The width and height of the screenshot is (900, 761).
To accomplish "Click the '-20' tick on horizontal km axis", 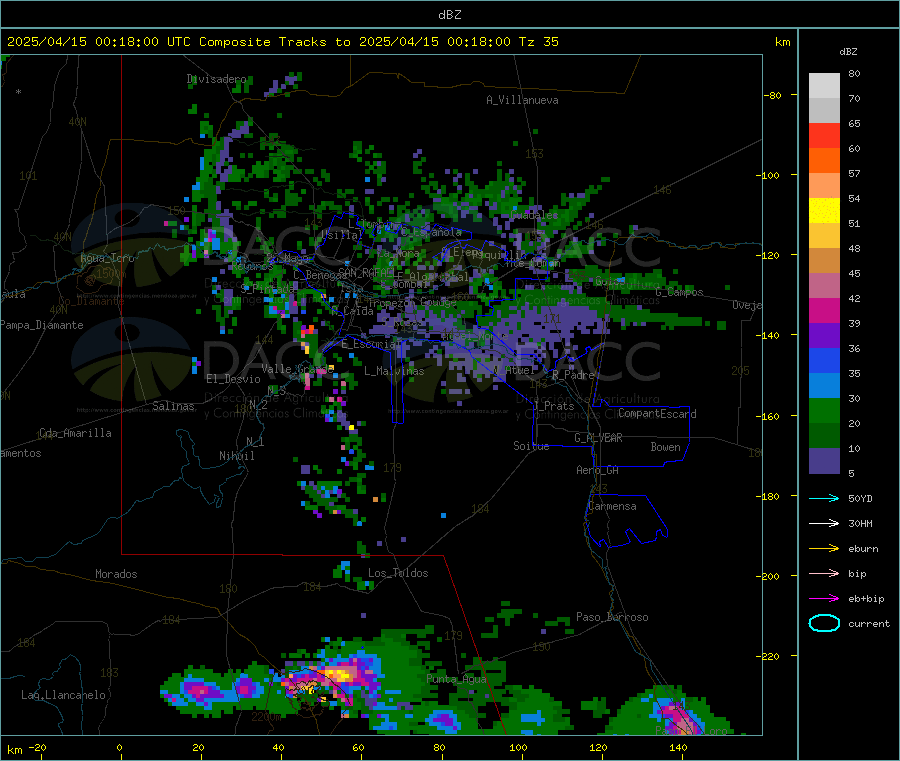I will (37, 747).
